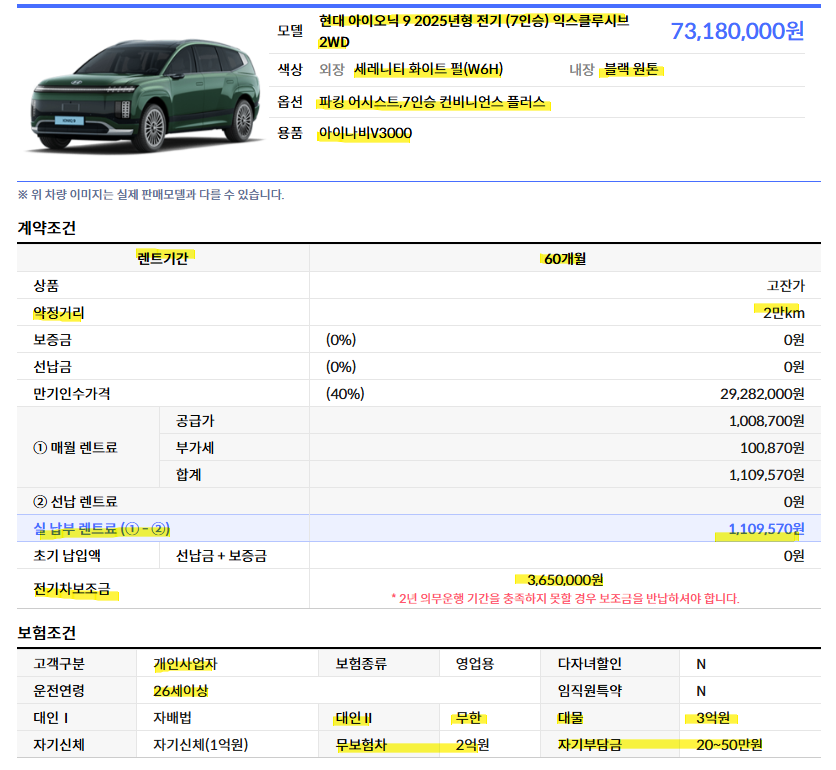Click the 고객구분 label
This screenshot has height=770, width=836.
coord(59,664)
